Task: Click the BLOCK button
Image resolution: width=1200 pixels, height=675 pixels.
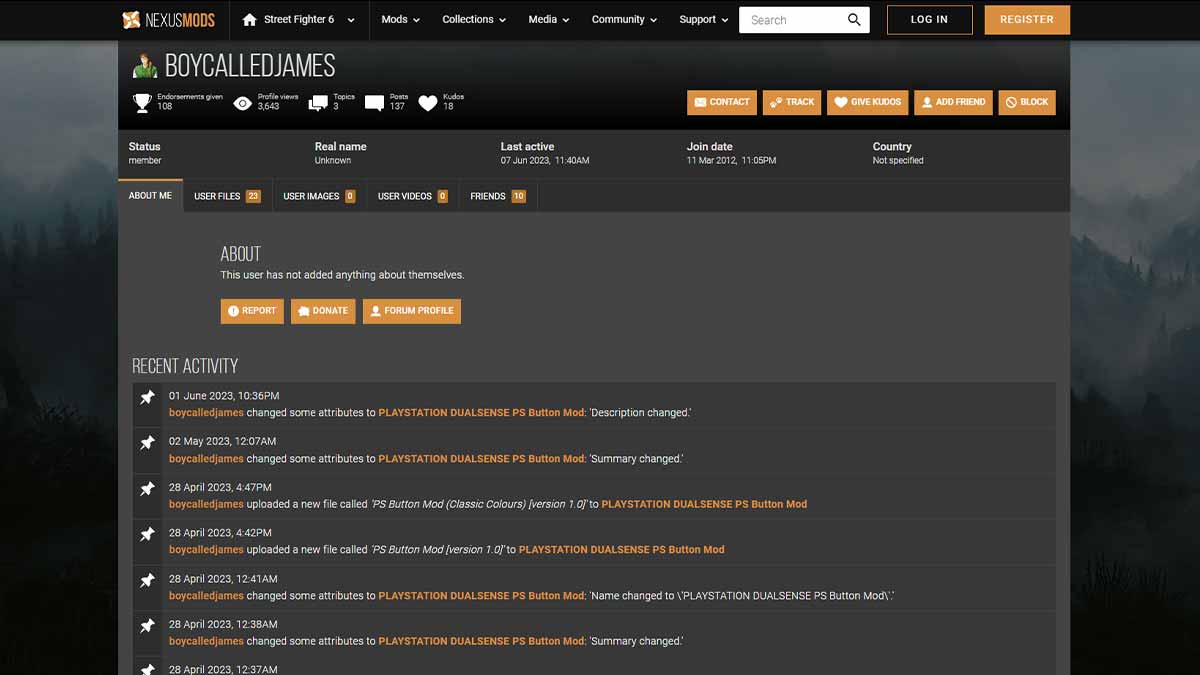Action: point(1027,102)
